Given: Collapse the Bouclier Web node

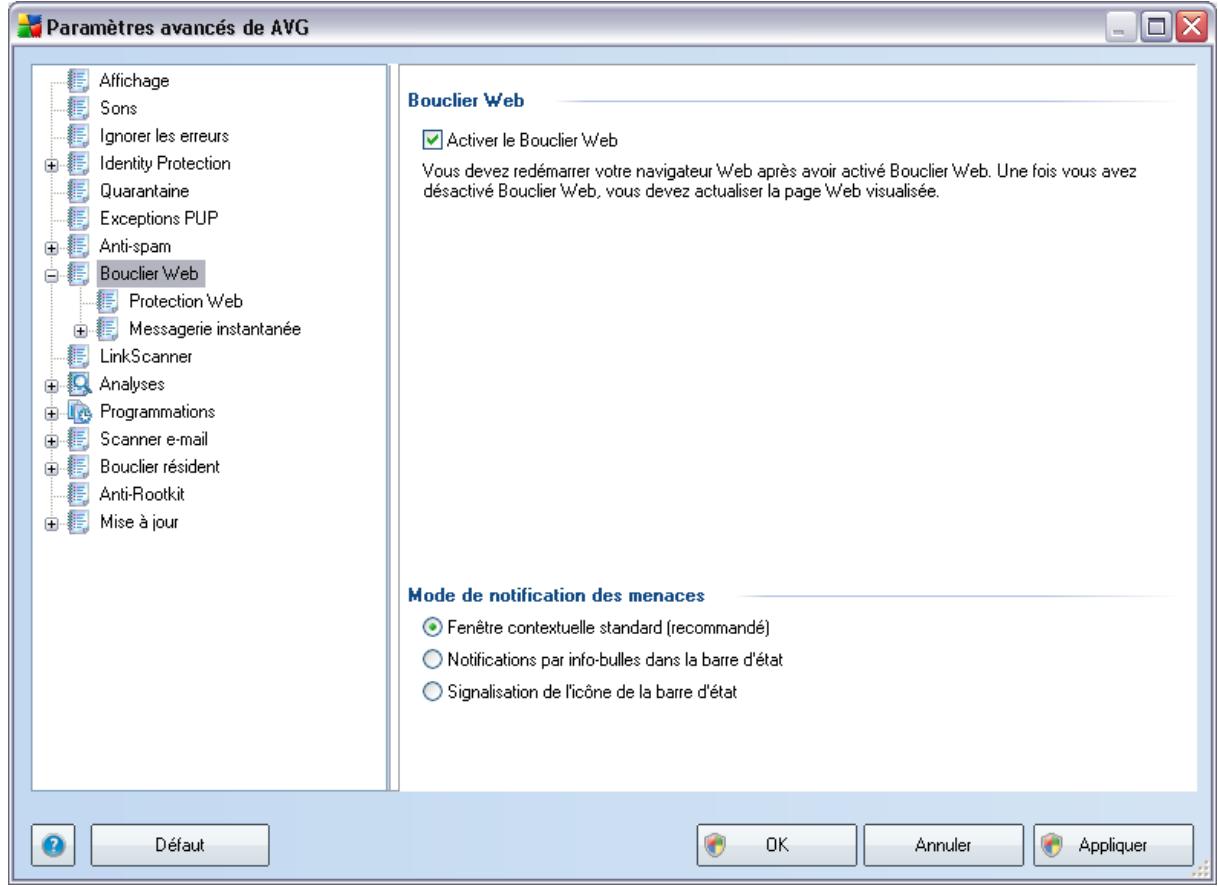Looking at the screenshot, I should pyautogui.click(x=49, y=273).
